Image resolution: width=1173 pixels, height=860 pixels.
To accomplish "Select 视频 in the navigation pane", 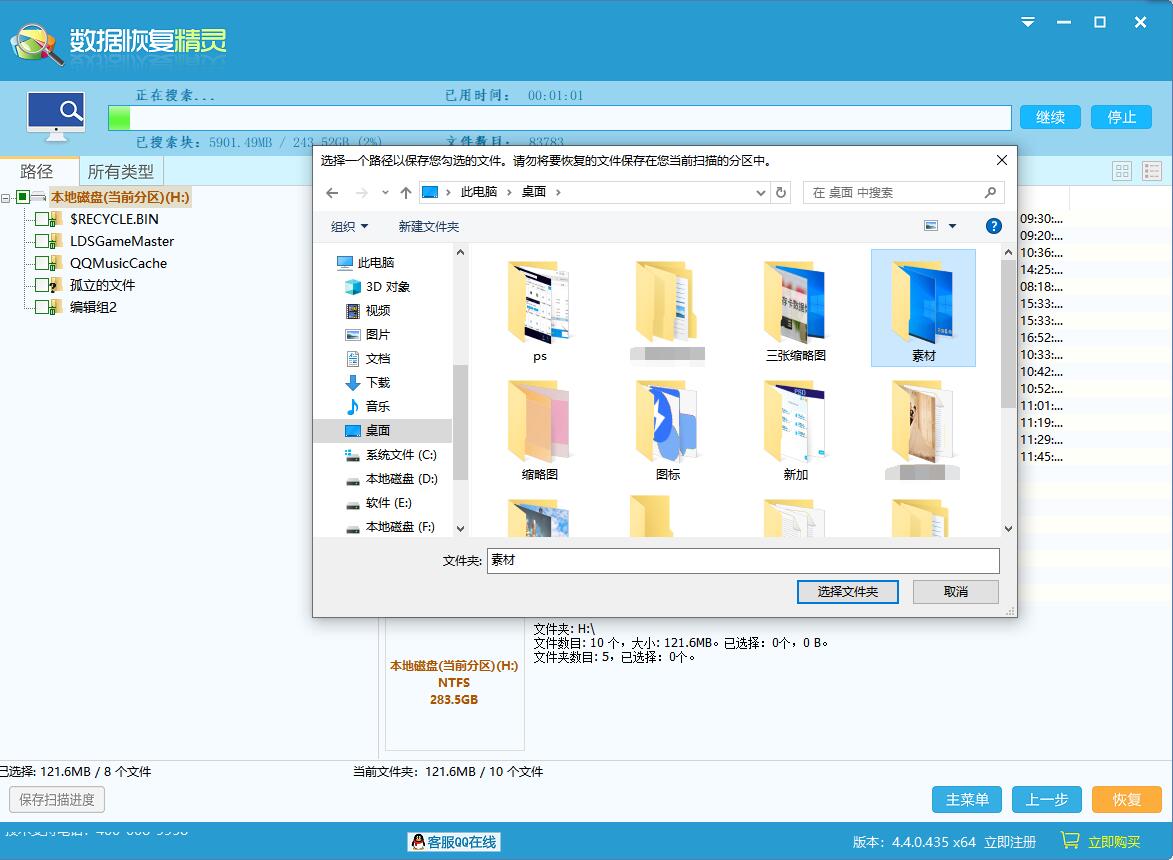I will 368,310.
